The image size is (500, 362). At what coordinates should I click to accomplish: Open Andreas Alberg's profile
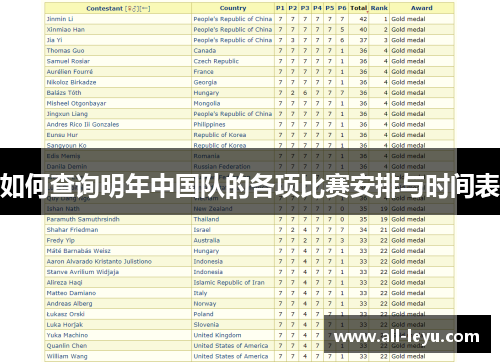point(69,304)
